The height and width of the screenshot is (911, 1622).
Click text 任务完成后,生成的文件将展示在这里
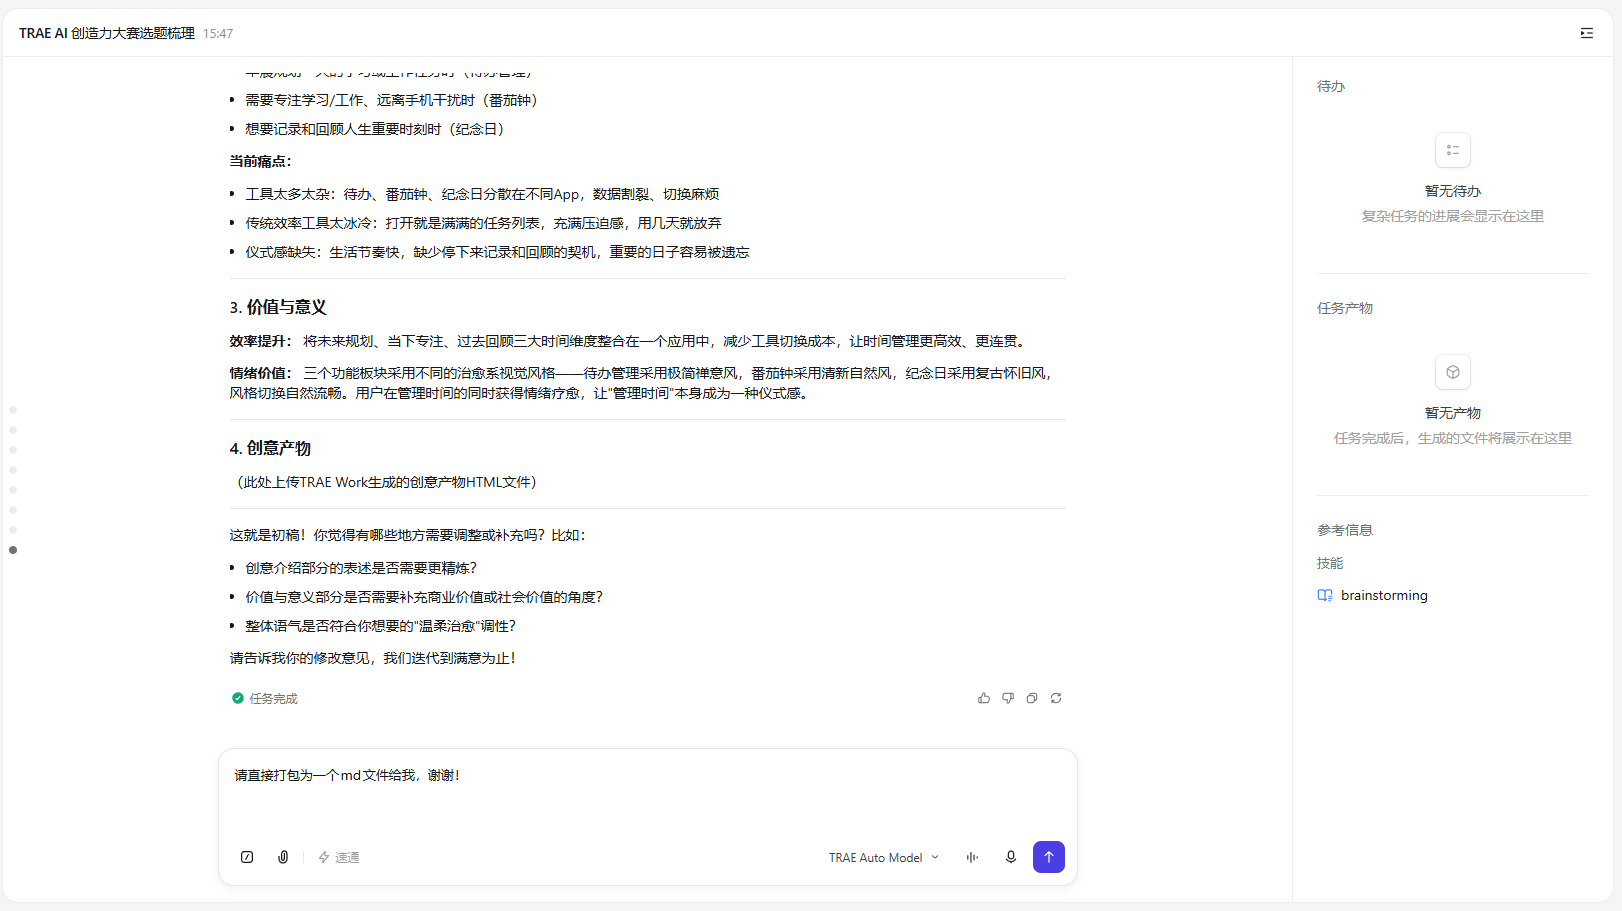point(1453,438)
